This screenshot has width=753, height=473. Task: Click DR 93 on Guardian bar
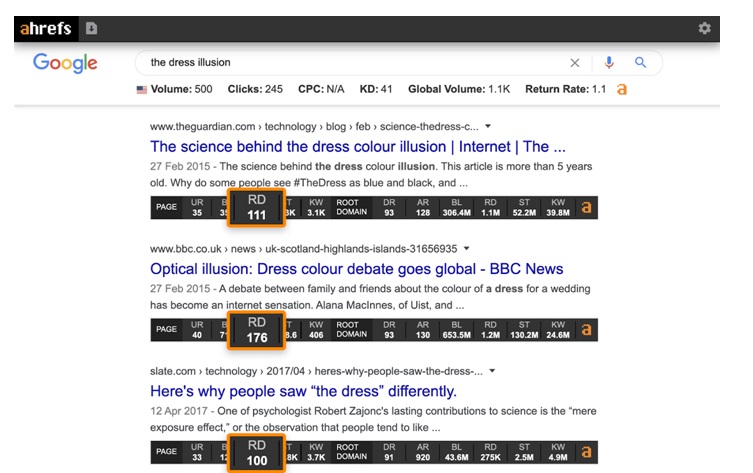pyautogui.click(x=389, y=207)
